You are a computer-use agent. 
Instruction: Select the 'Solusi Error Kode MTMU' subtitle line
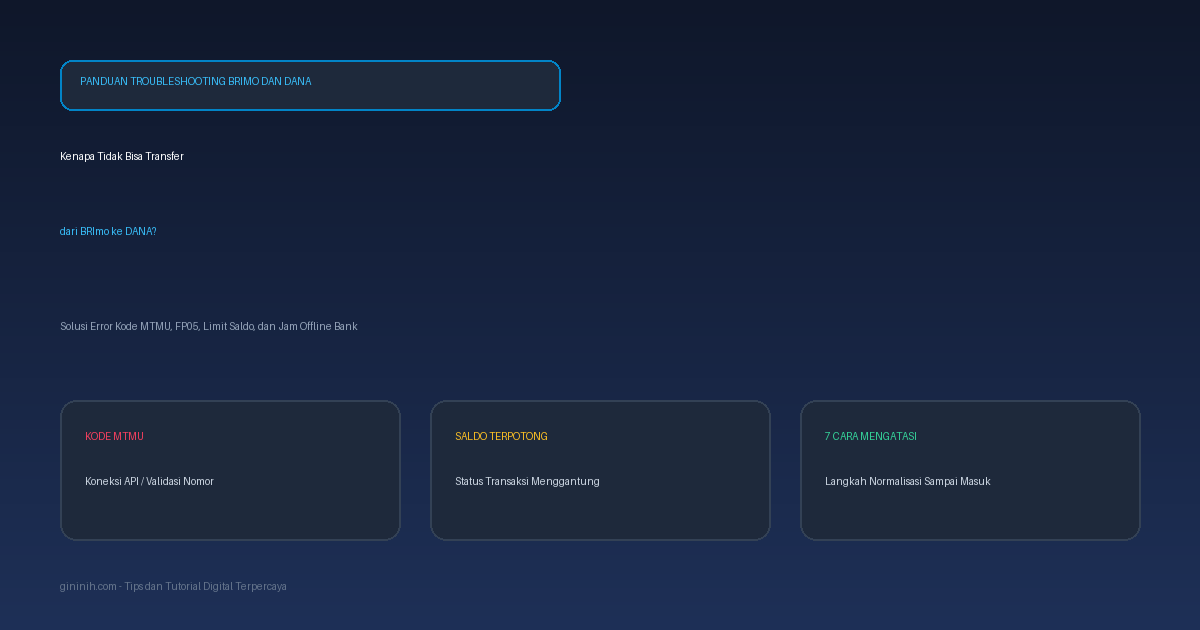(x=208, y=326)
